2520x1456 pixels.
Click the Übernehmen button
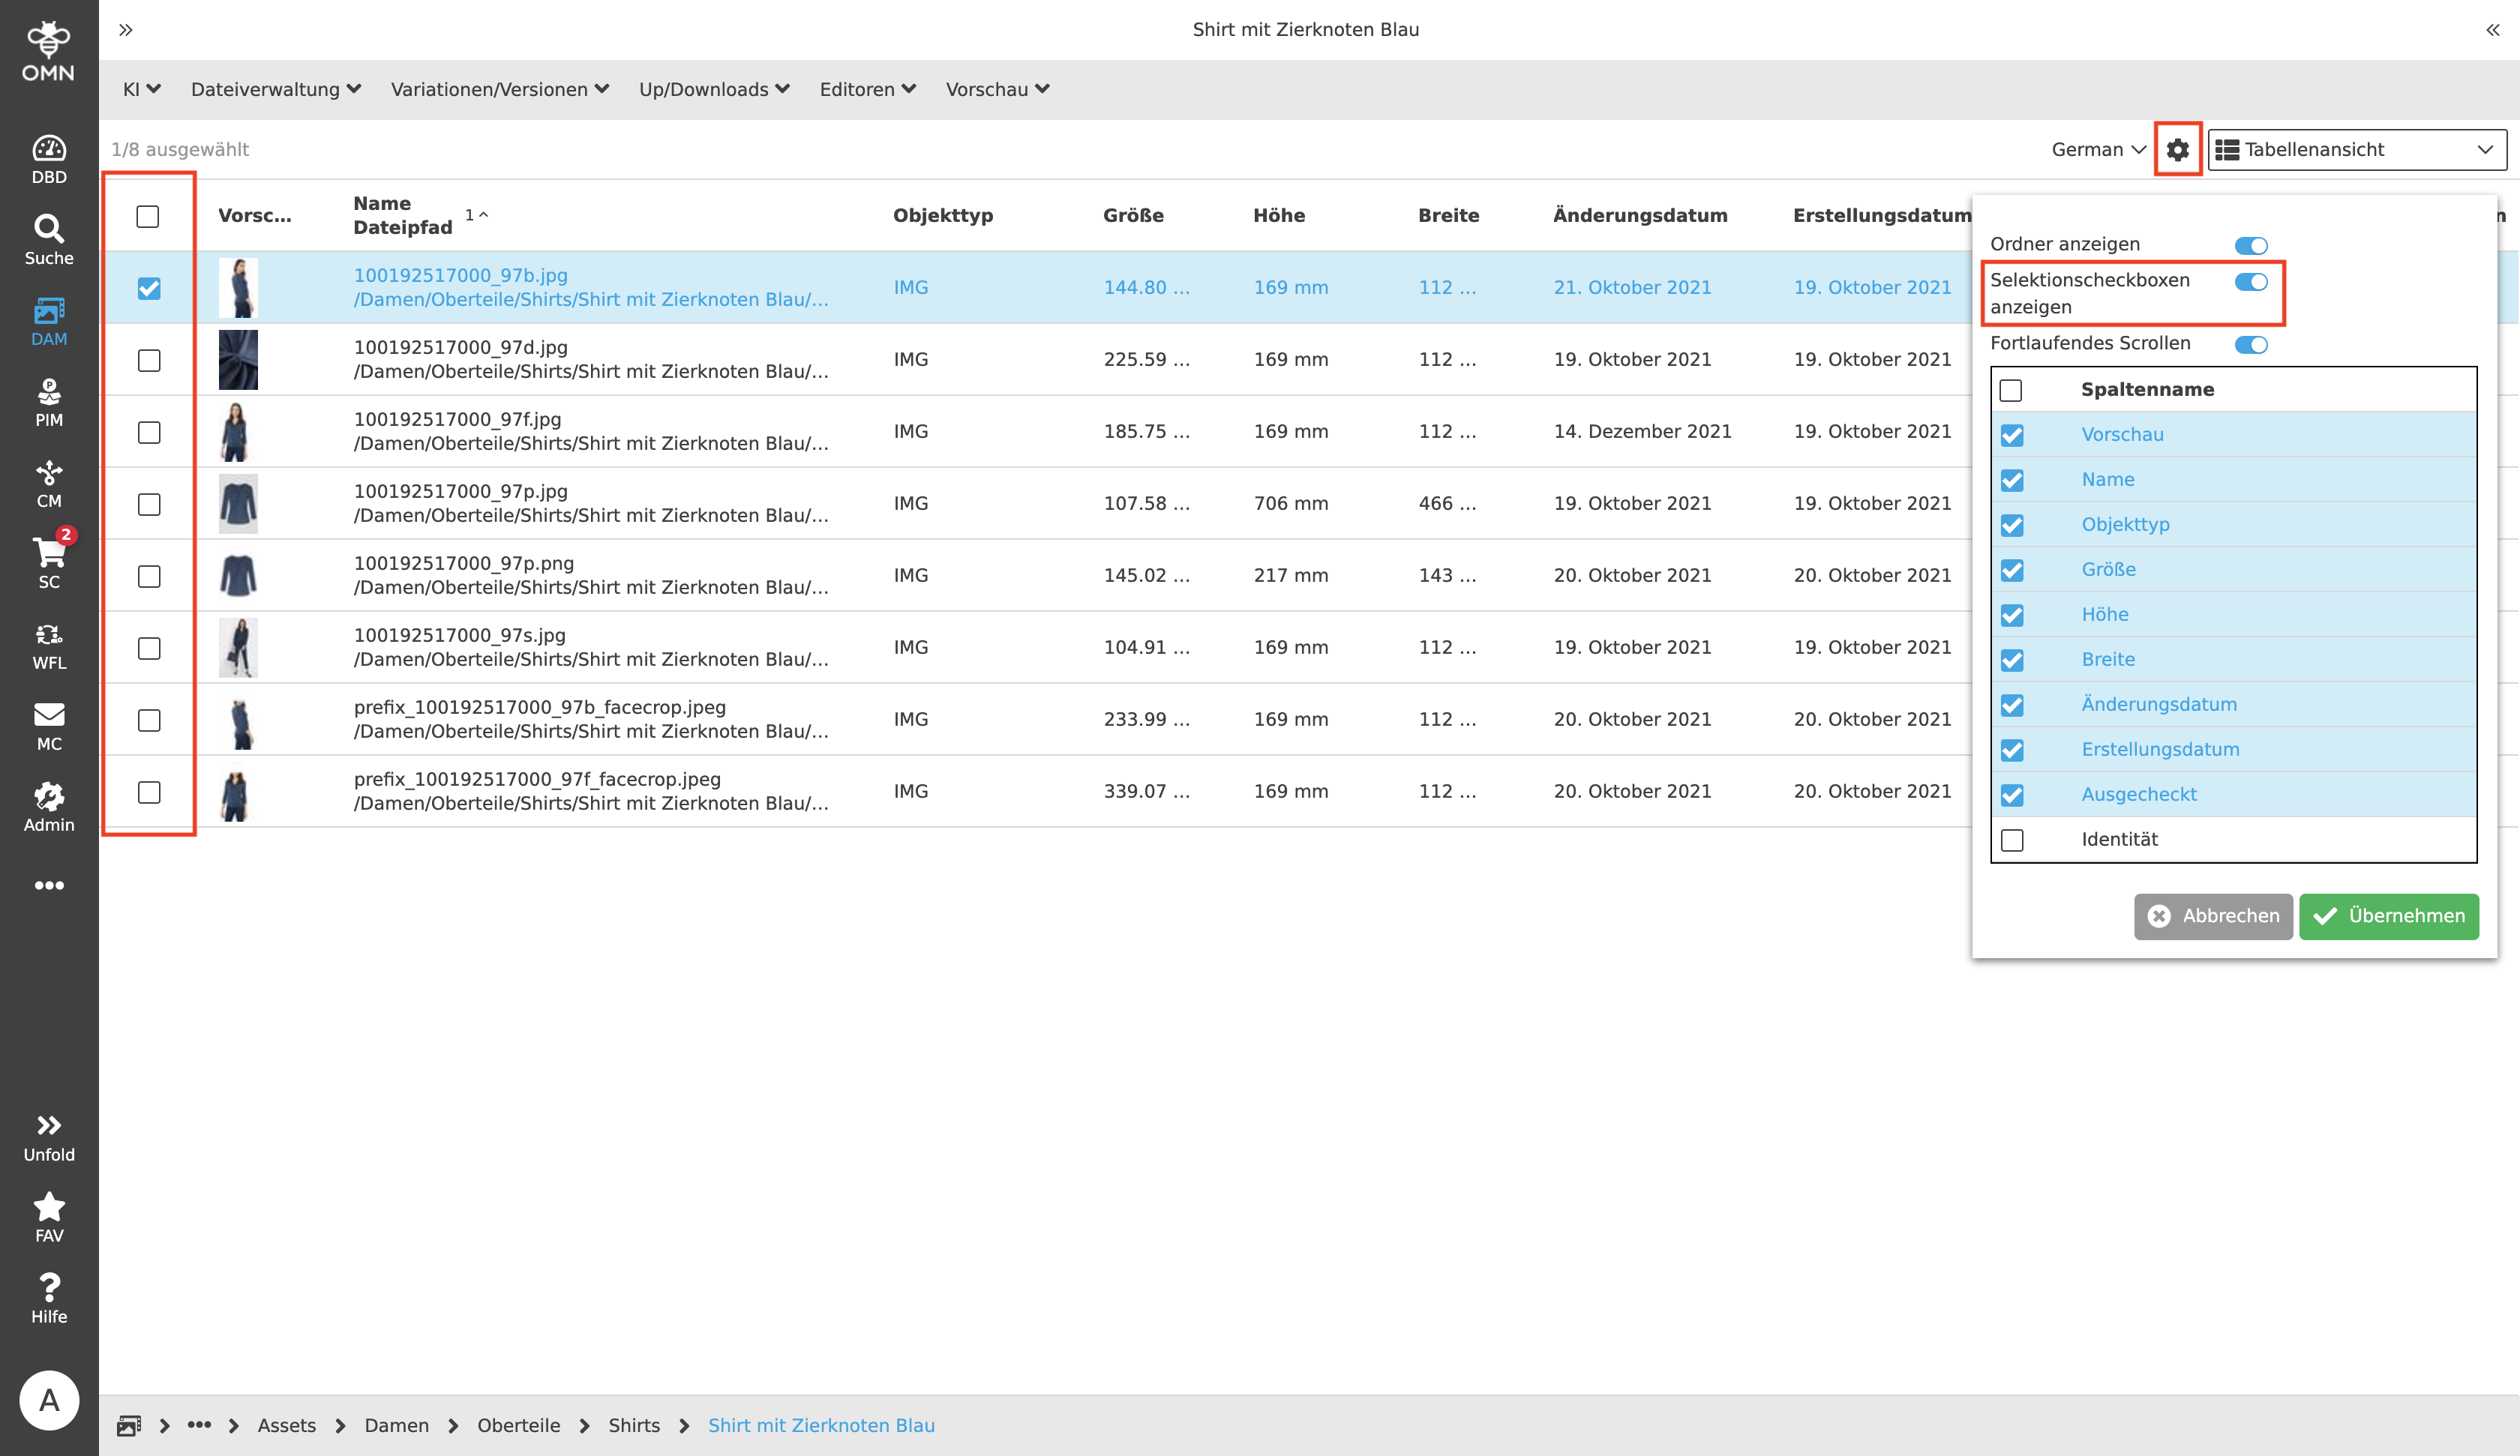[2389, 916]
